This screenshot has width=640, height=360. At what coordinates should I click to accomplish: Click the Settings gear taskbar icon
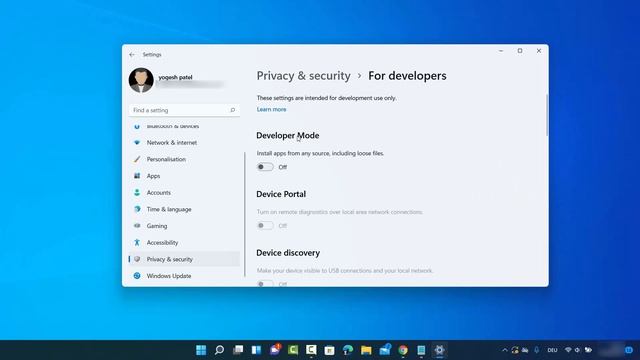pos(439,350)
